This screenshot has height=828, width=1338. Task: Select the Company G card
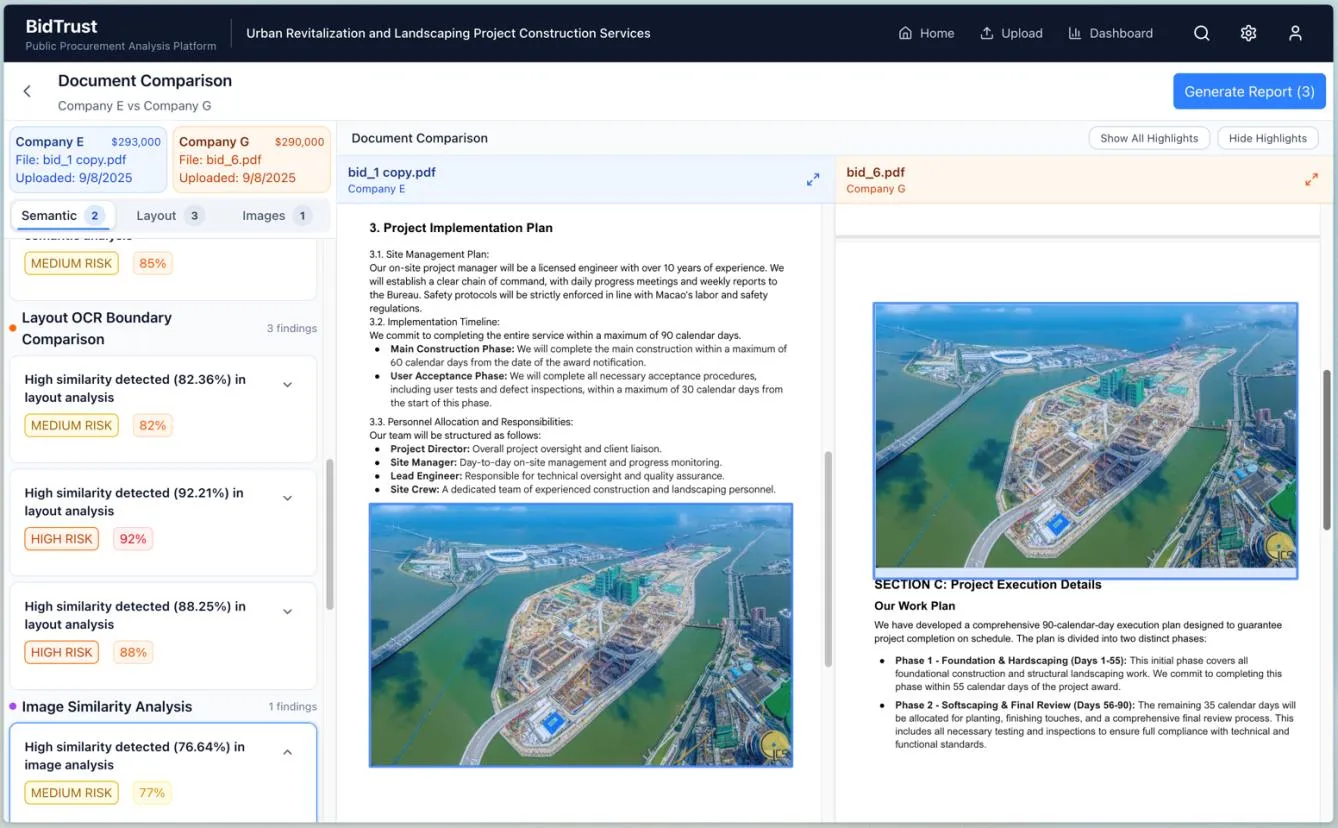252,159
